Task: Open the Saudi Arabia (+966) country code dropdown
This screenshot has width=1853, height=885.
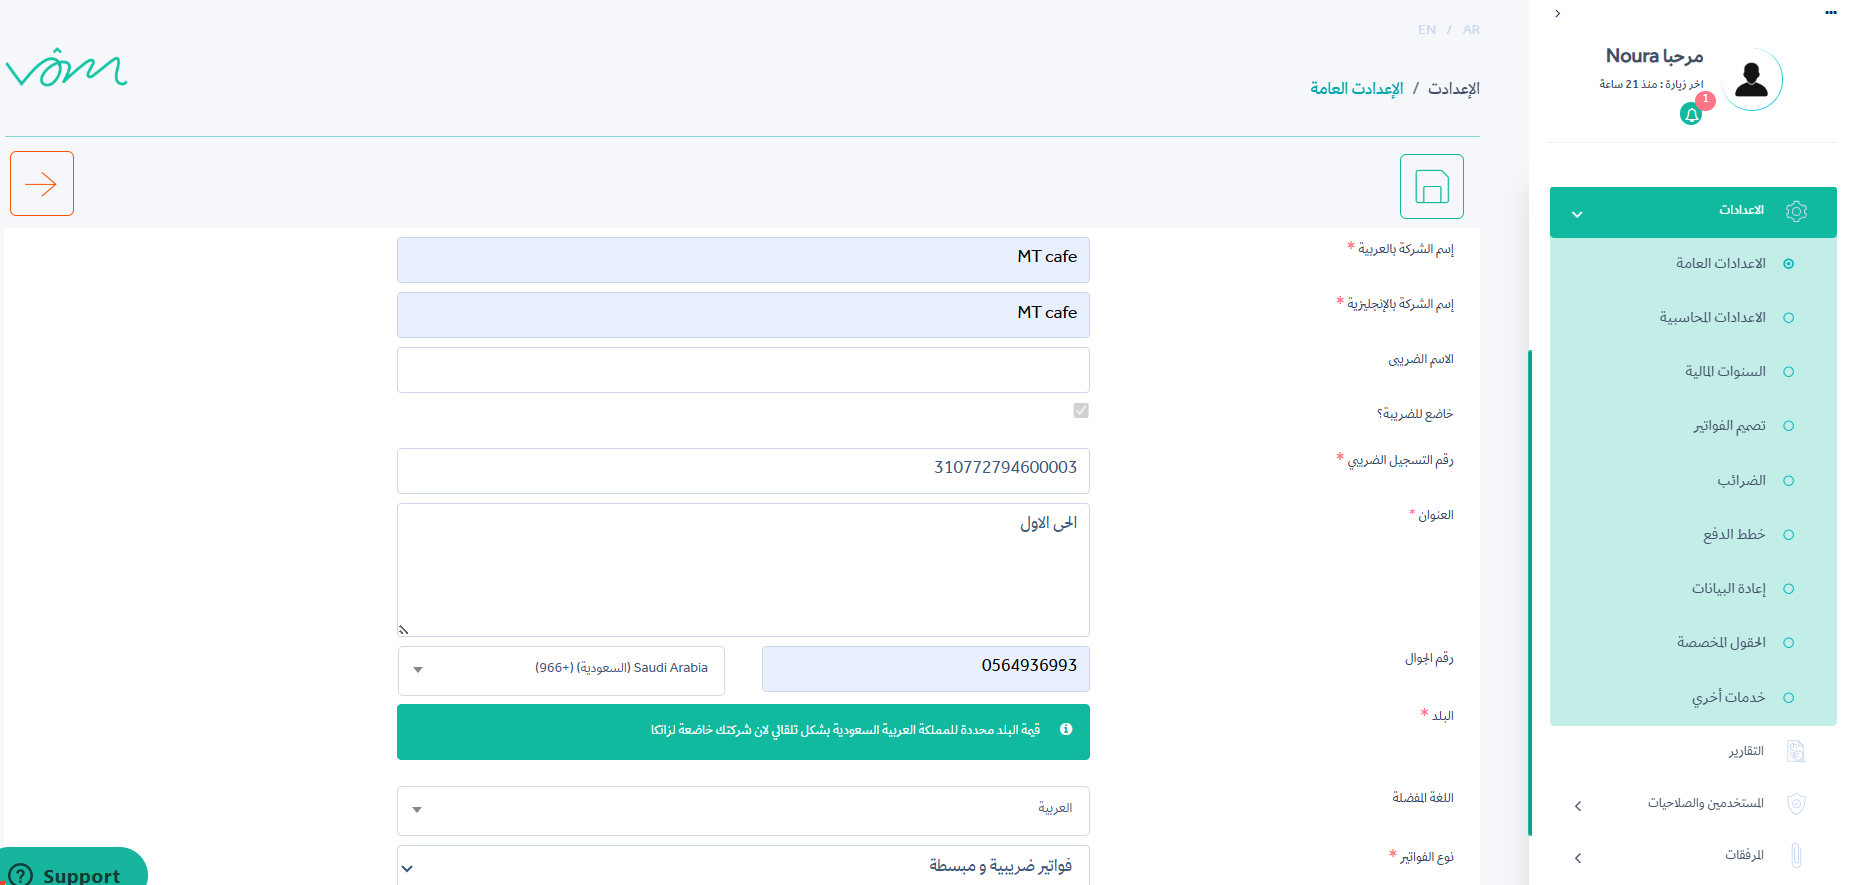Action: 561,670
